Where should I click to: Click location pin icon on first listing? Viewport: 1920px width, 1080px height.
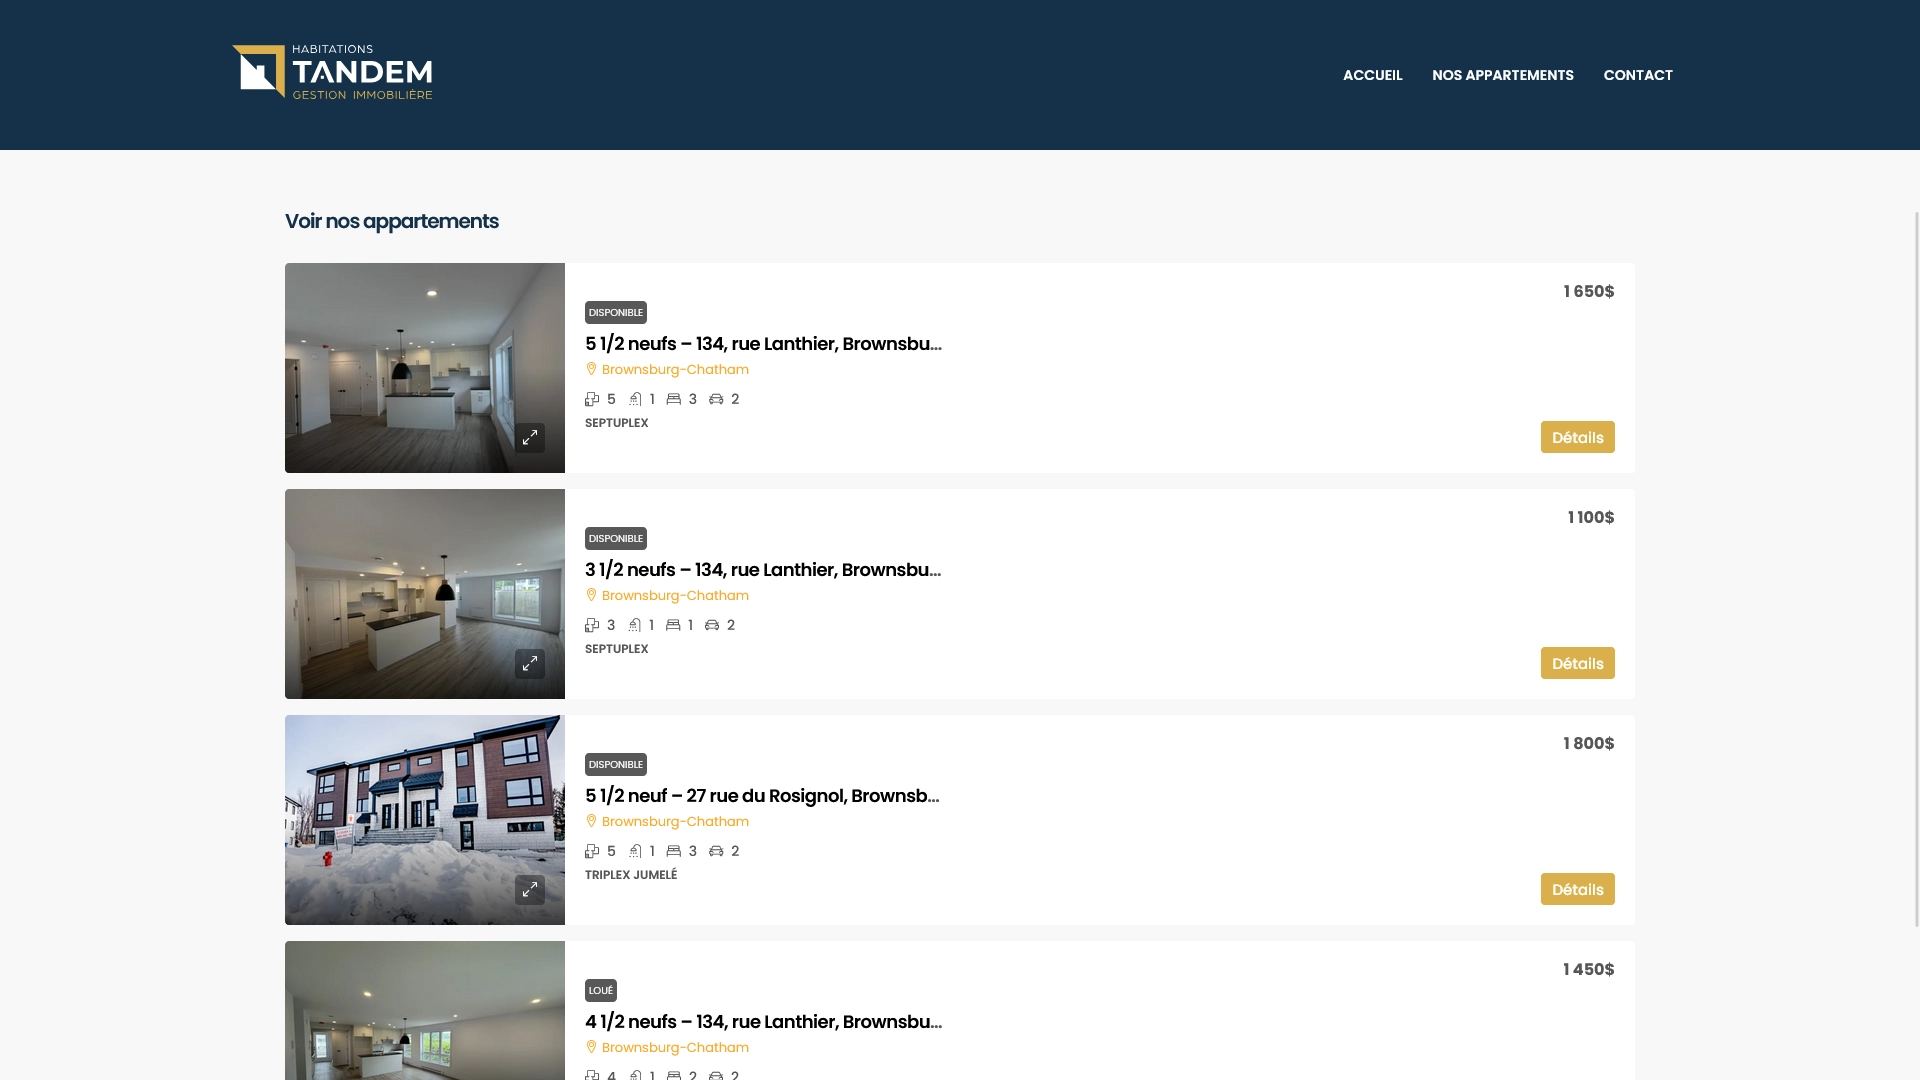[x=591, y=369]
